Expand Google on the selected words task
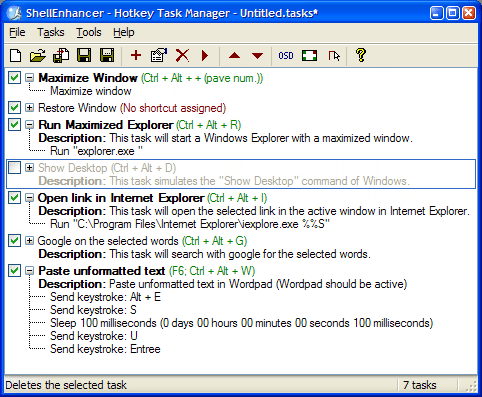Image resolution: width=482 pixels, height=397 pixels. [30, 241]
